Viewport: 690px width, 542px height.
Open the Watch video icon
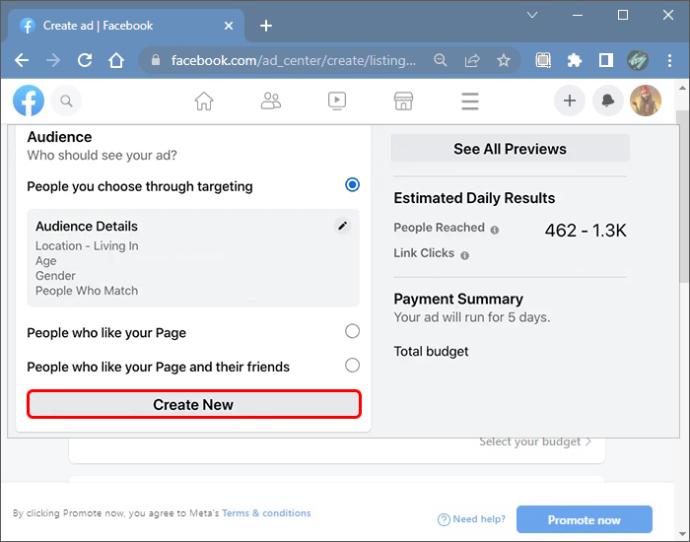pyautogui.click(x=337, y=101)
